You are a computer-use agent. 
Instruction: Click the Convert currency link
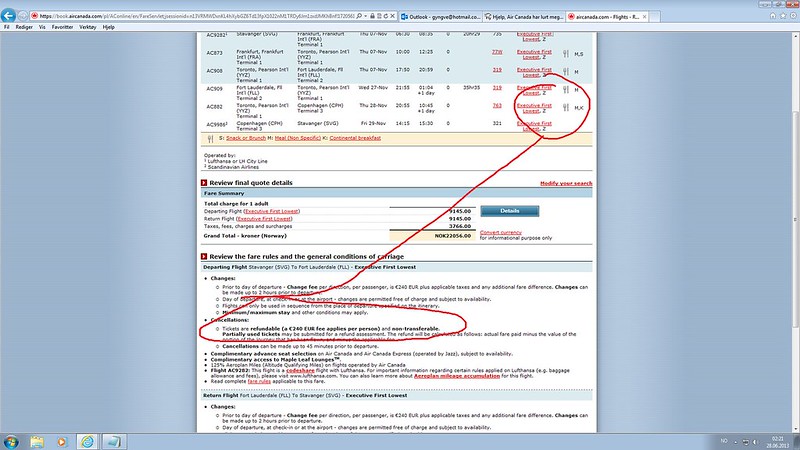[501, 232]
